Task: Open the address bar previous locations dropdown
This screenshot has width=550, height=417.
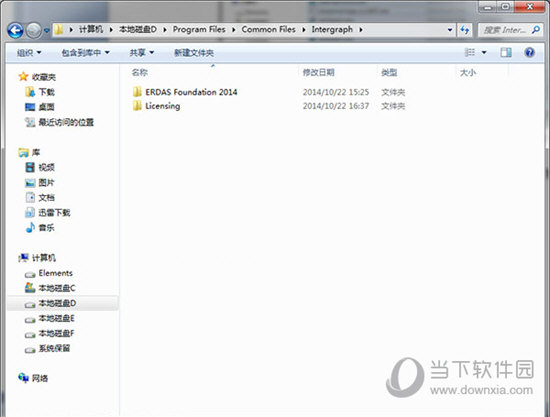Action: tap(450, 30)
